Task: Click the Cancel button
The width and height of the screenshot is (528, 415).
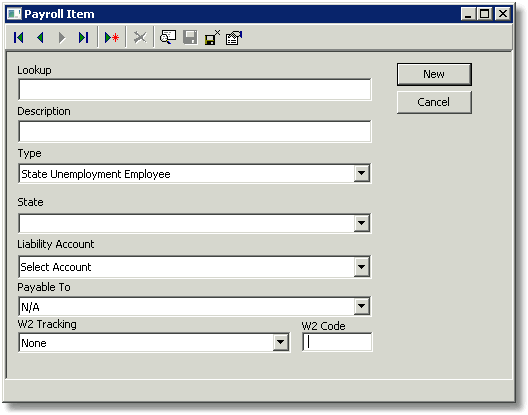Action: (x=434, y=102)
